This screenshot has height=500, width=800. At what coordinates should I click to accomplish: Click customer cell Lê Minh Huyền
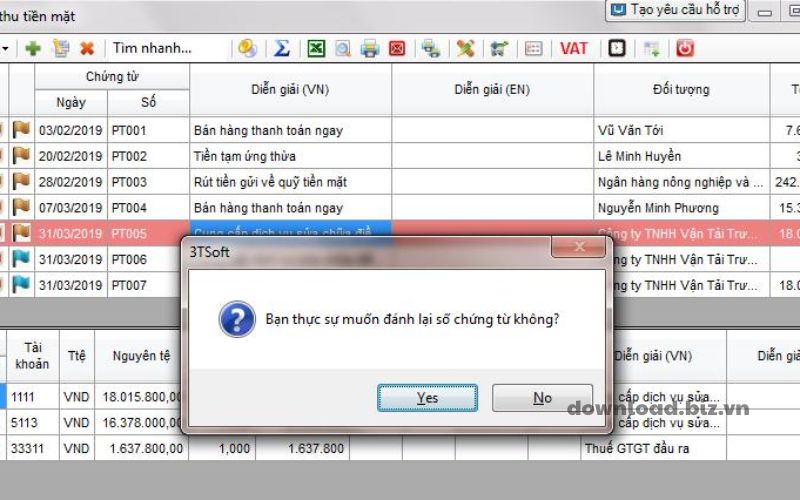pos(682,156)
